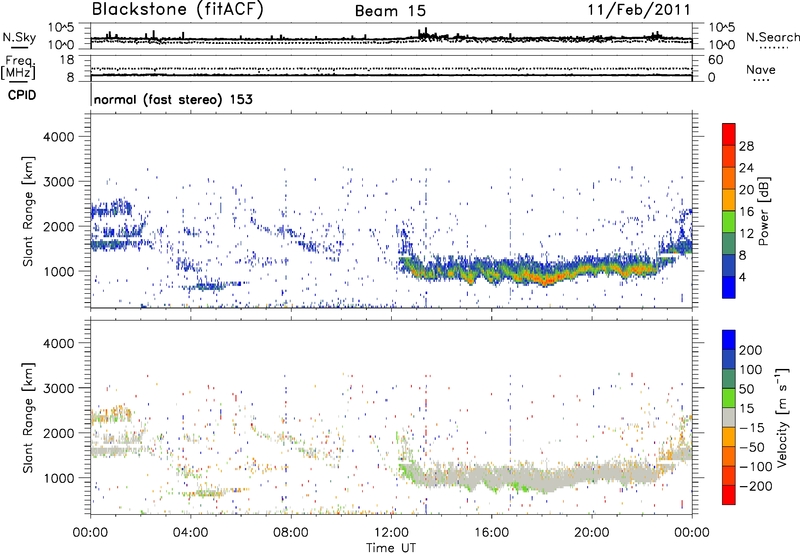
Task: Select the 'N.Search' legend label
Action: point(772,37)
